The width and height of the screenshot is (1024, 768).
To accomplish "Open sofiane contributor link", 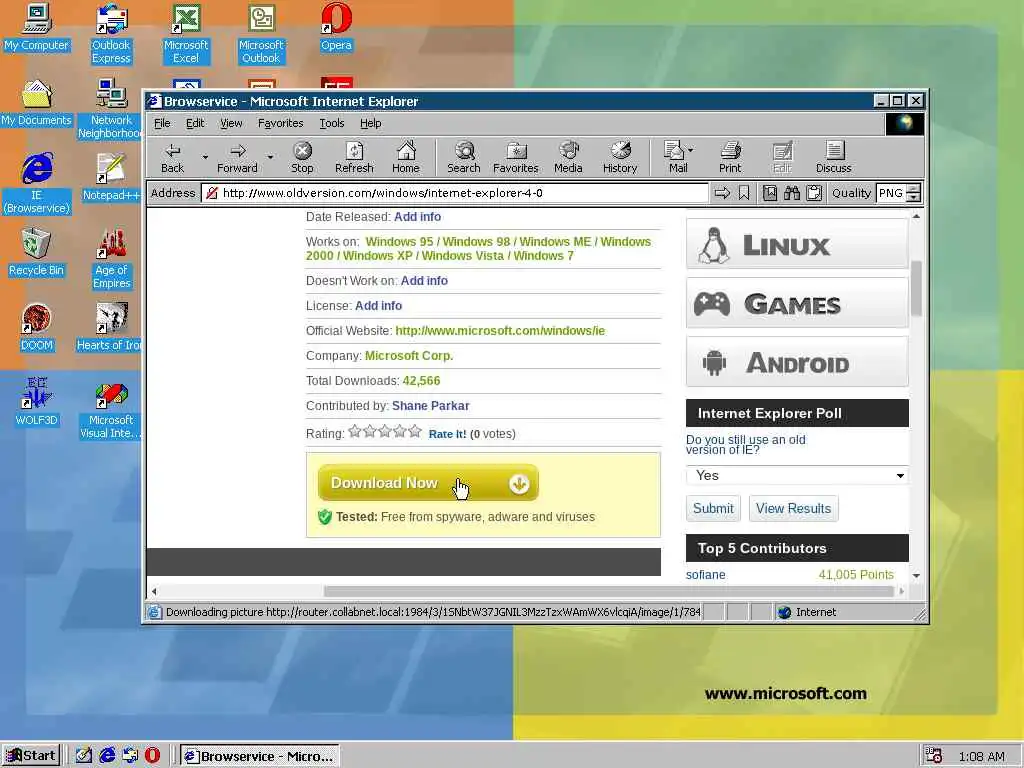I will click(705, 575).
